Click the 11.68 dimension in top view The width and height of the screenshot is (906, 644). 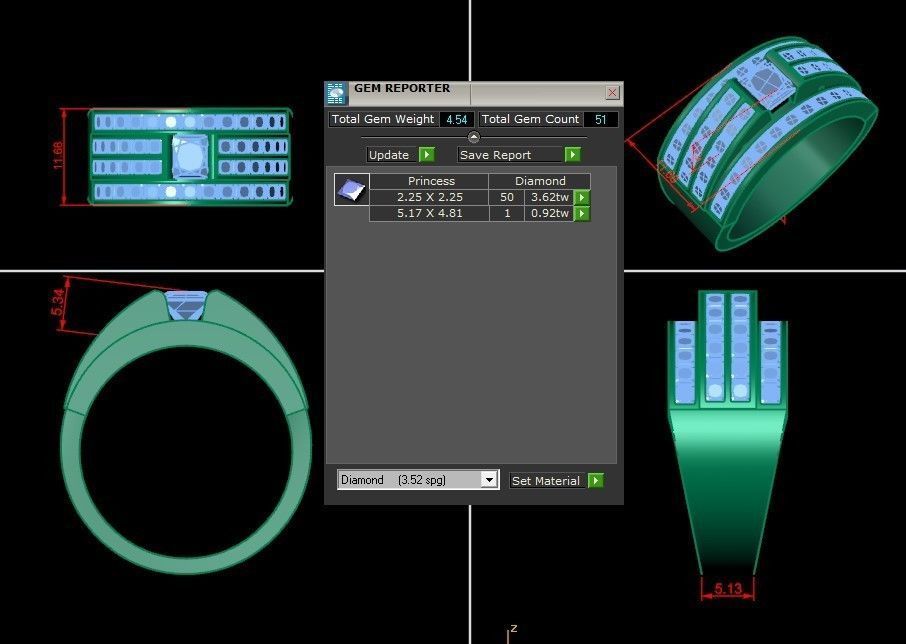tap(58, 156)
